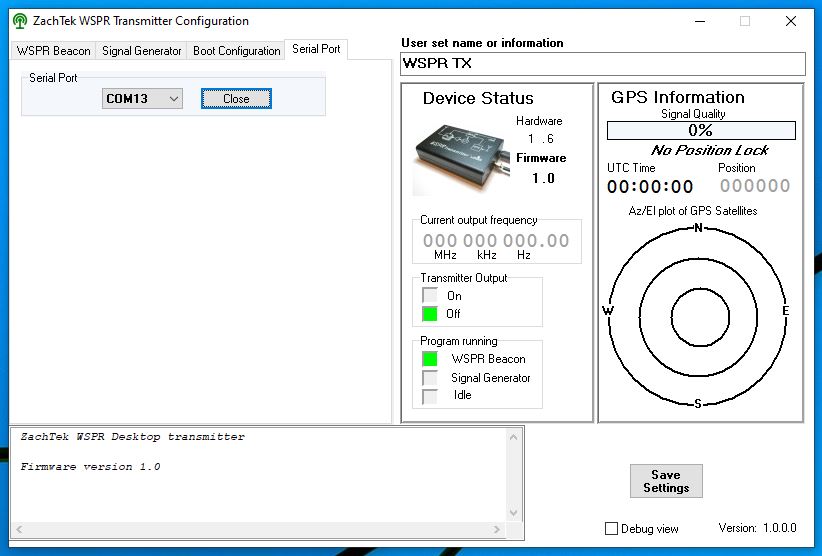
Task: Click the log horizontal scroll left arrow
Action: pos(19,530)
